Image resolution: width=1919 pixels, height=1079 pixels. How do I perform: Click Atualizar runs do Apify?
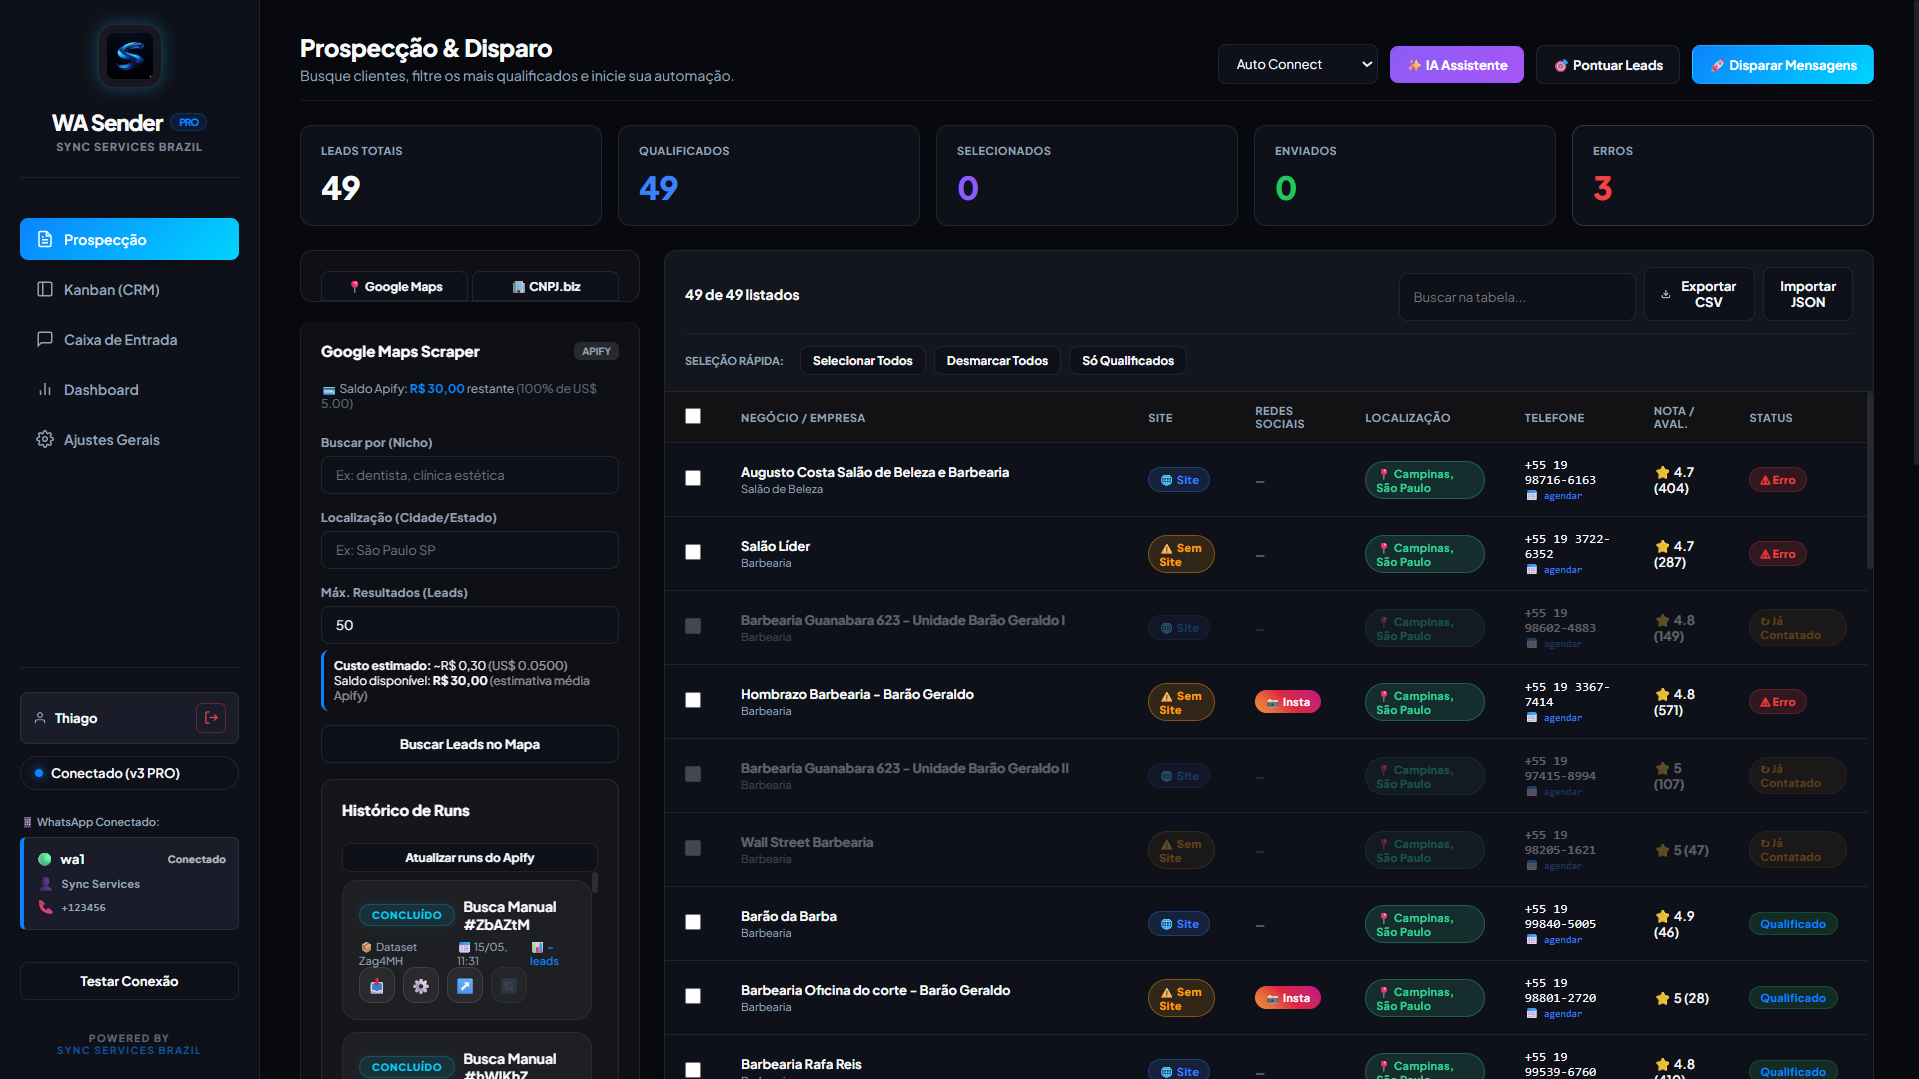point(470,858)
